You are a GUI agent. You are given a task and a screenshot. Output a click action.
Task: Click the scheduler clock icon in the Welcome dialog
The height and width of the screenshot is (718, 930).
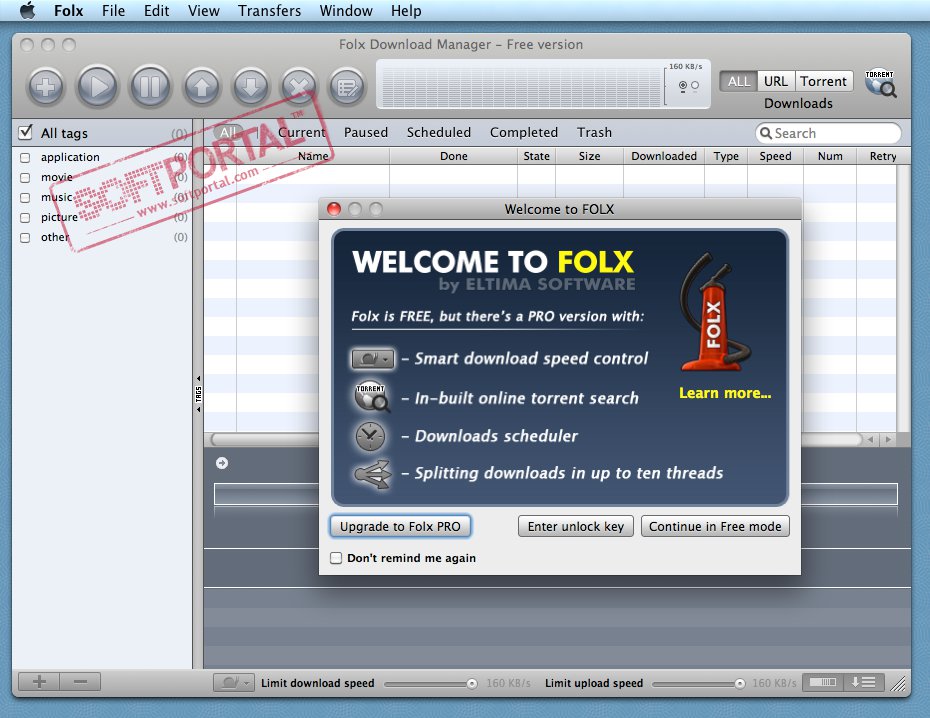[x=370, y=436]
